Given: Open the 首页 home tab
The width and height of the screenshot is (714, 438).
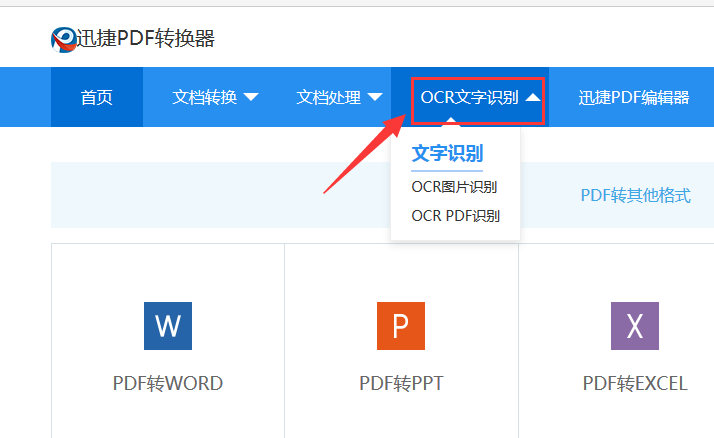Looking at the screenshot, I should 97,97.
